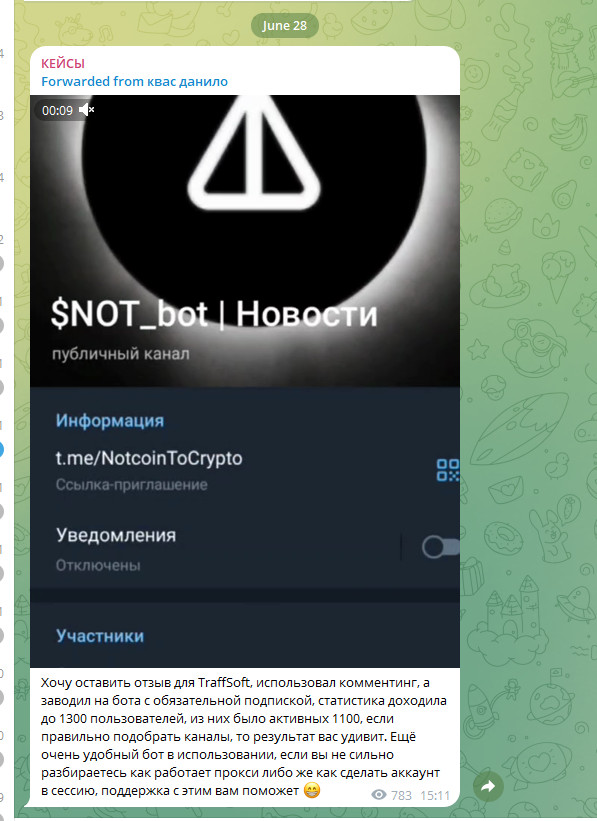Open the t.me/NotcoinToCrypto invite link
This screenshot has width=597, height=821.
coord(149,458)
